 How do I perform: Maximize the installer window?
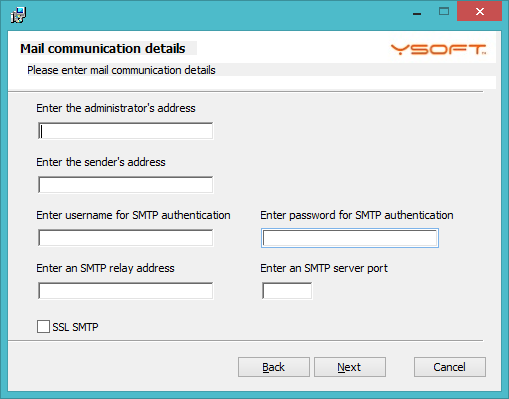[444, 12]
